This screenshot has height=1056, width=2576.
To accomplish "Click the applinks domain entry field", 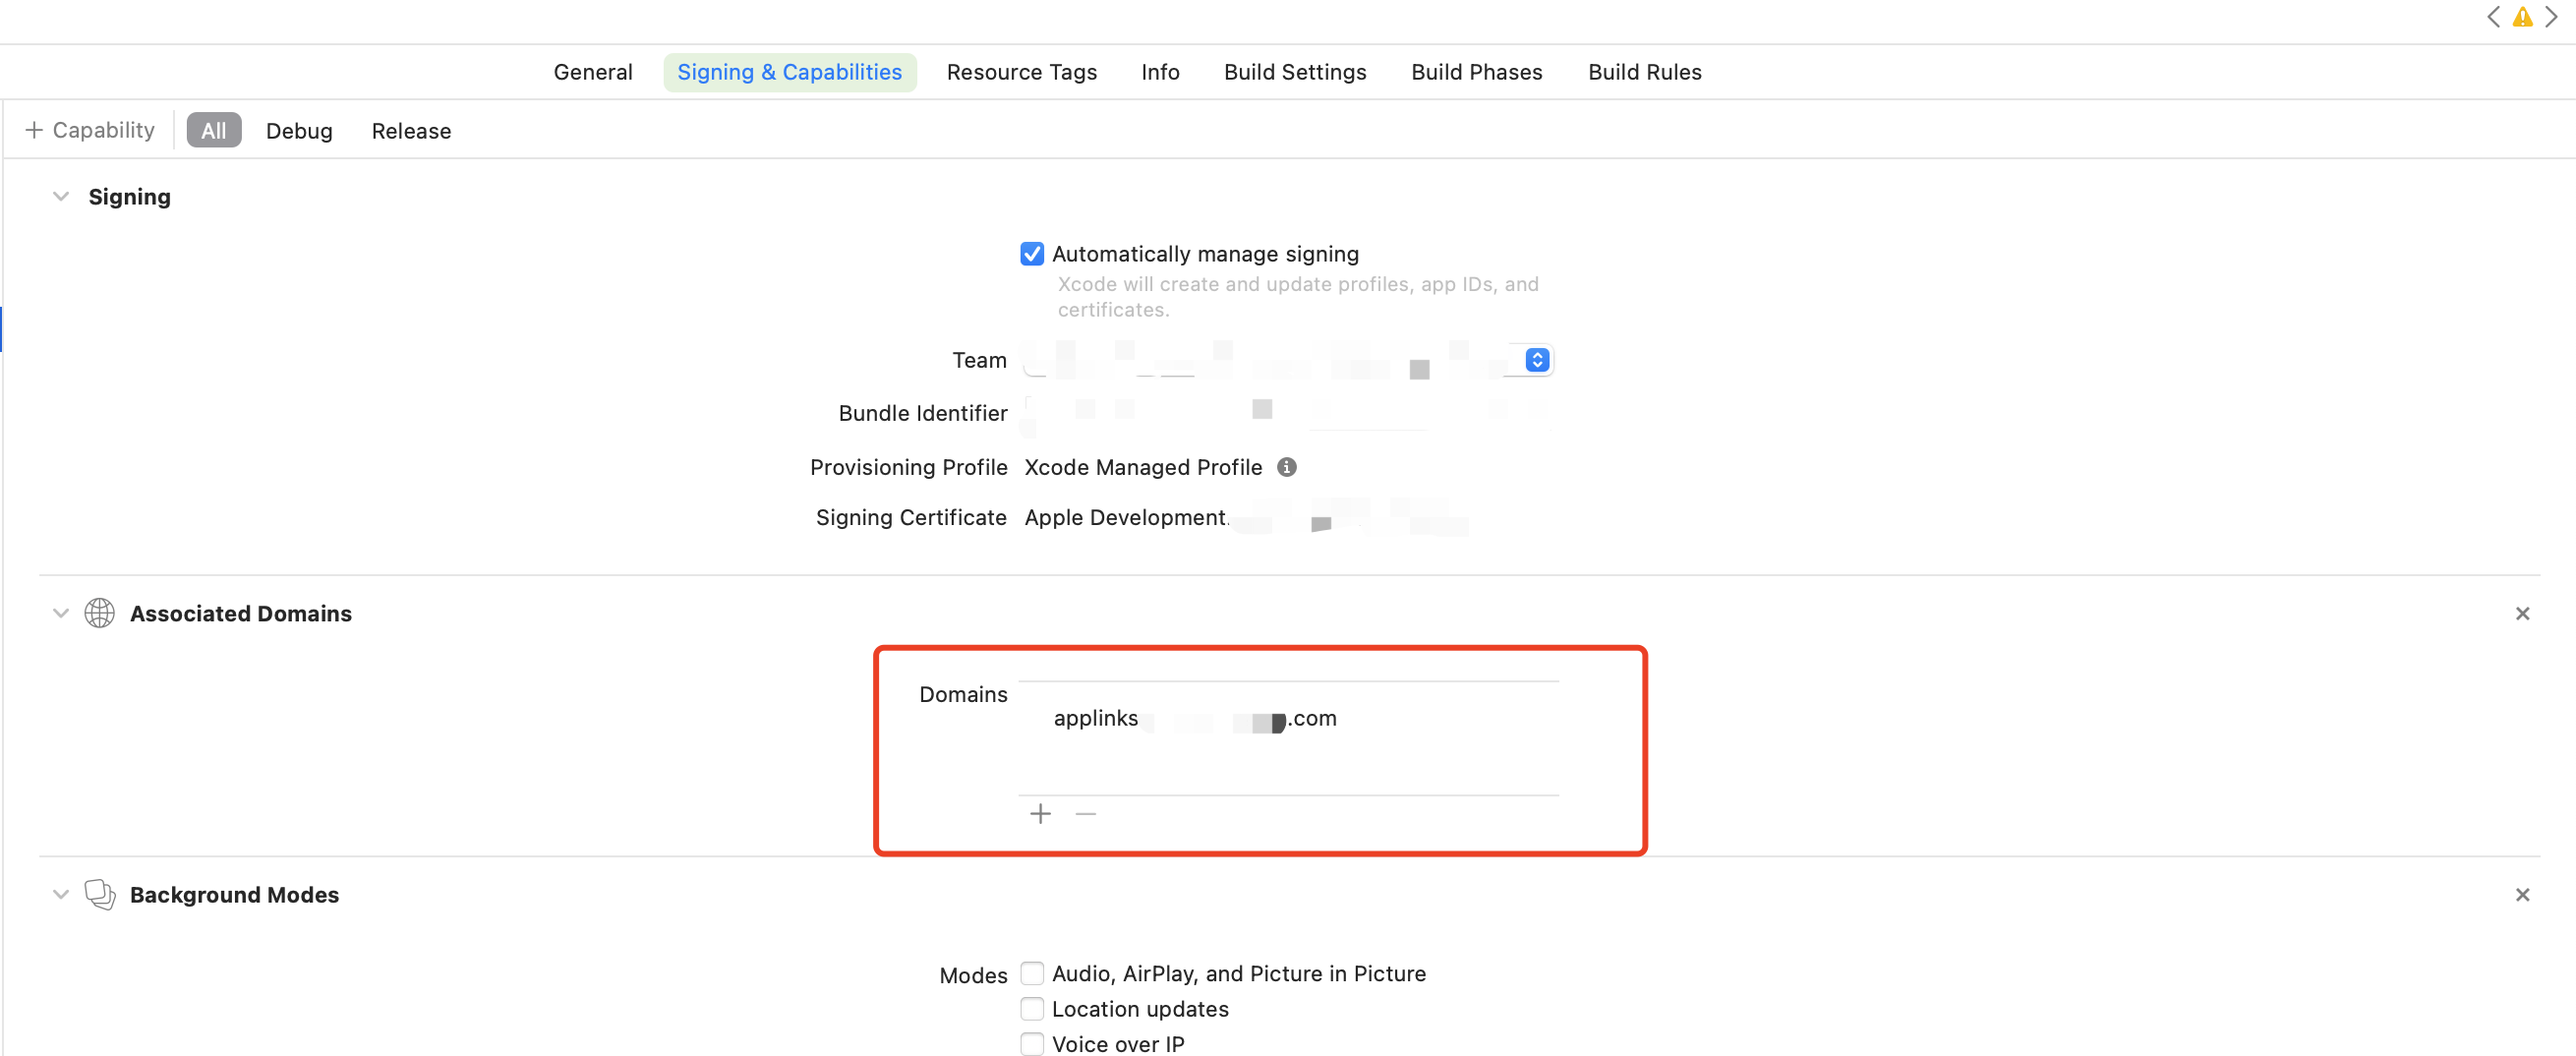I will click(1196, 718).
